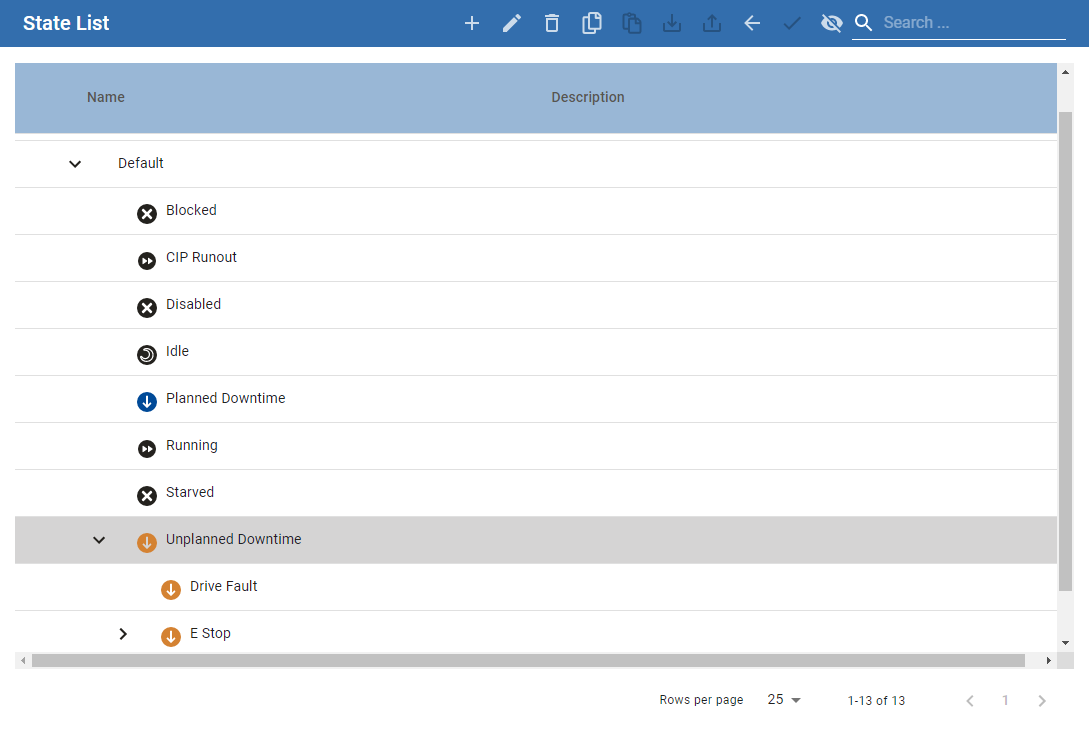The image size is (1089, 748).
Task: Click the Name column header
Action: point(106,97)
